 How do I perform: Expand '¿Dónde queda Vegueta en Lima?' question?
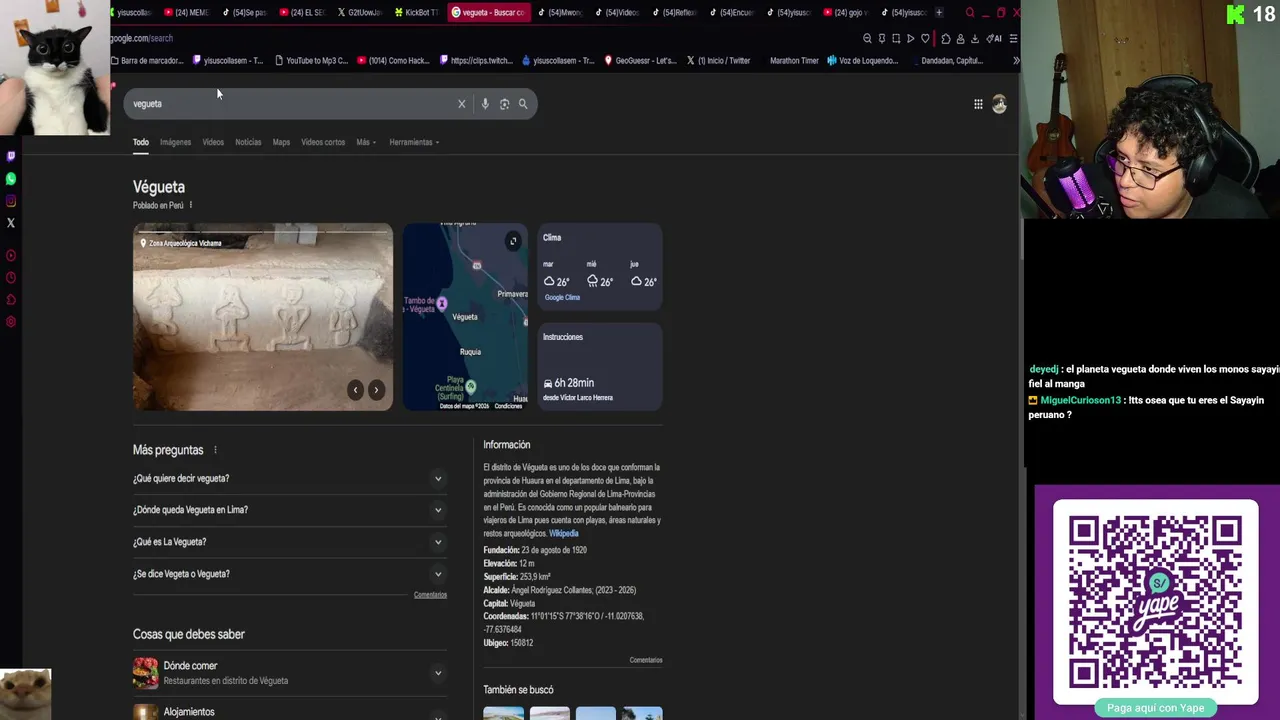288,510
